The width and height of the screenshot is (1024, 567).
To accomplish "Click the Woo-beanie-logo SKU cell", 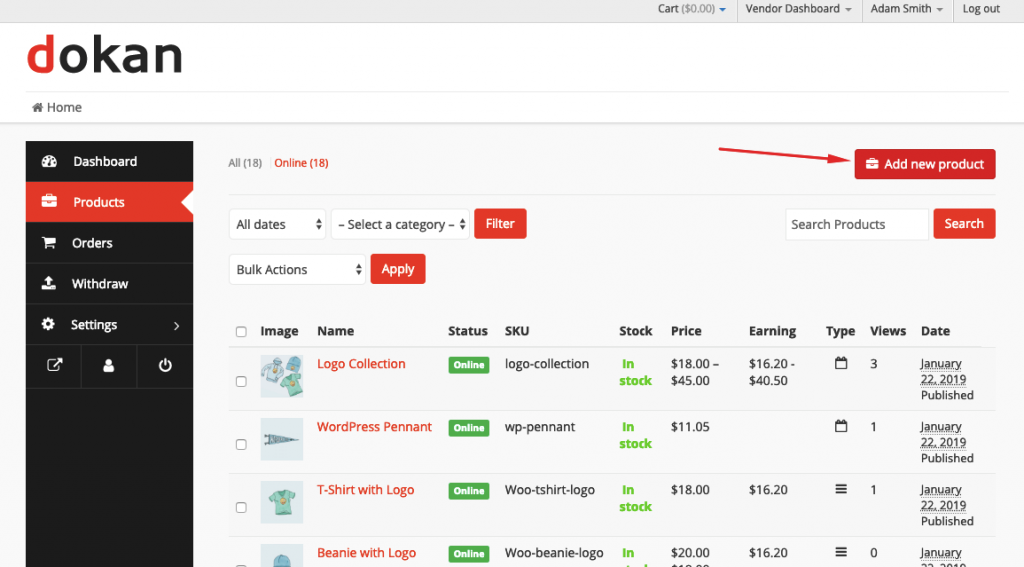I will click(x=554, y=553).
